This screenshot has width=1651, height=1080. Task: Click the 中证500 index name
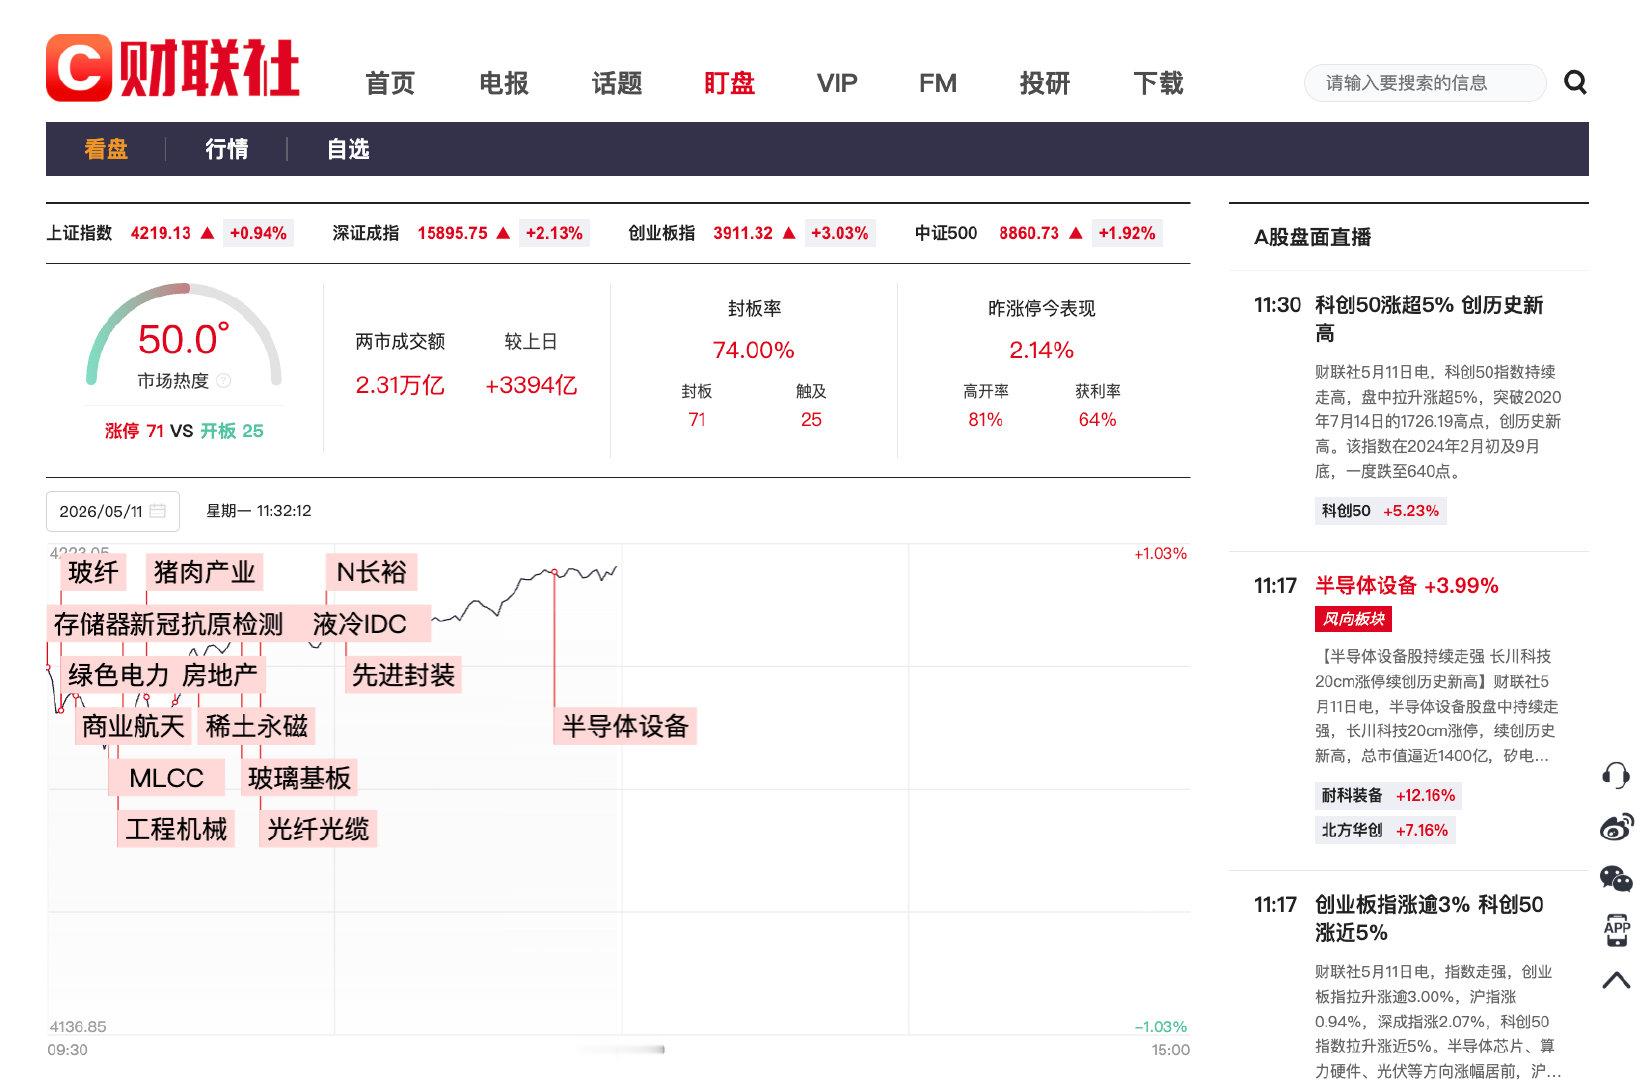946,233
